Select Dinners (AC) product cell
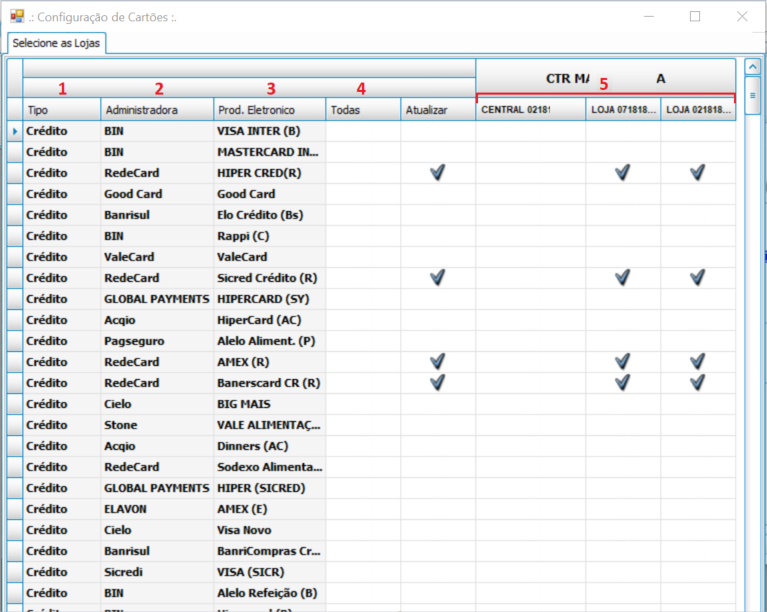This screenshot has width=767, height=612. [270, 446]
